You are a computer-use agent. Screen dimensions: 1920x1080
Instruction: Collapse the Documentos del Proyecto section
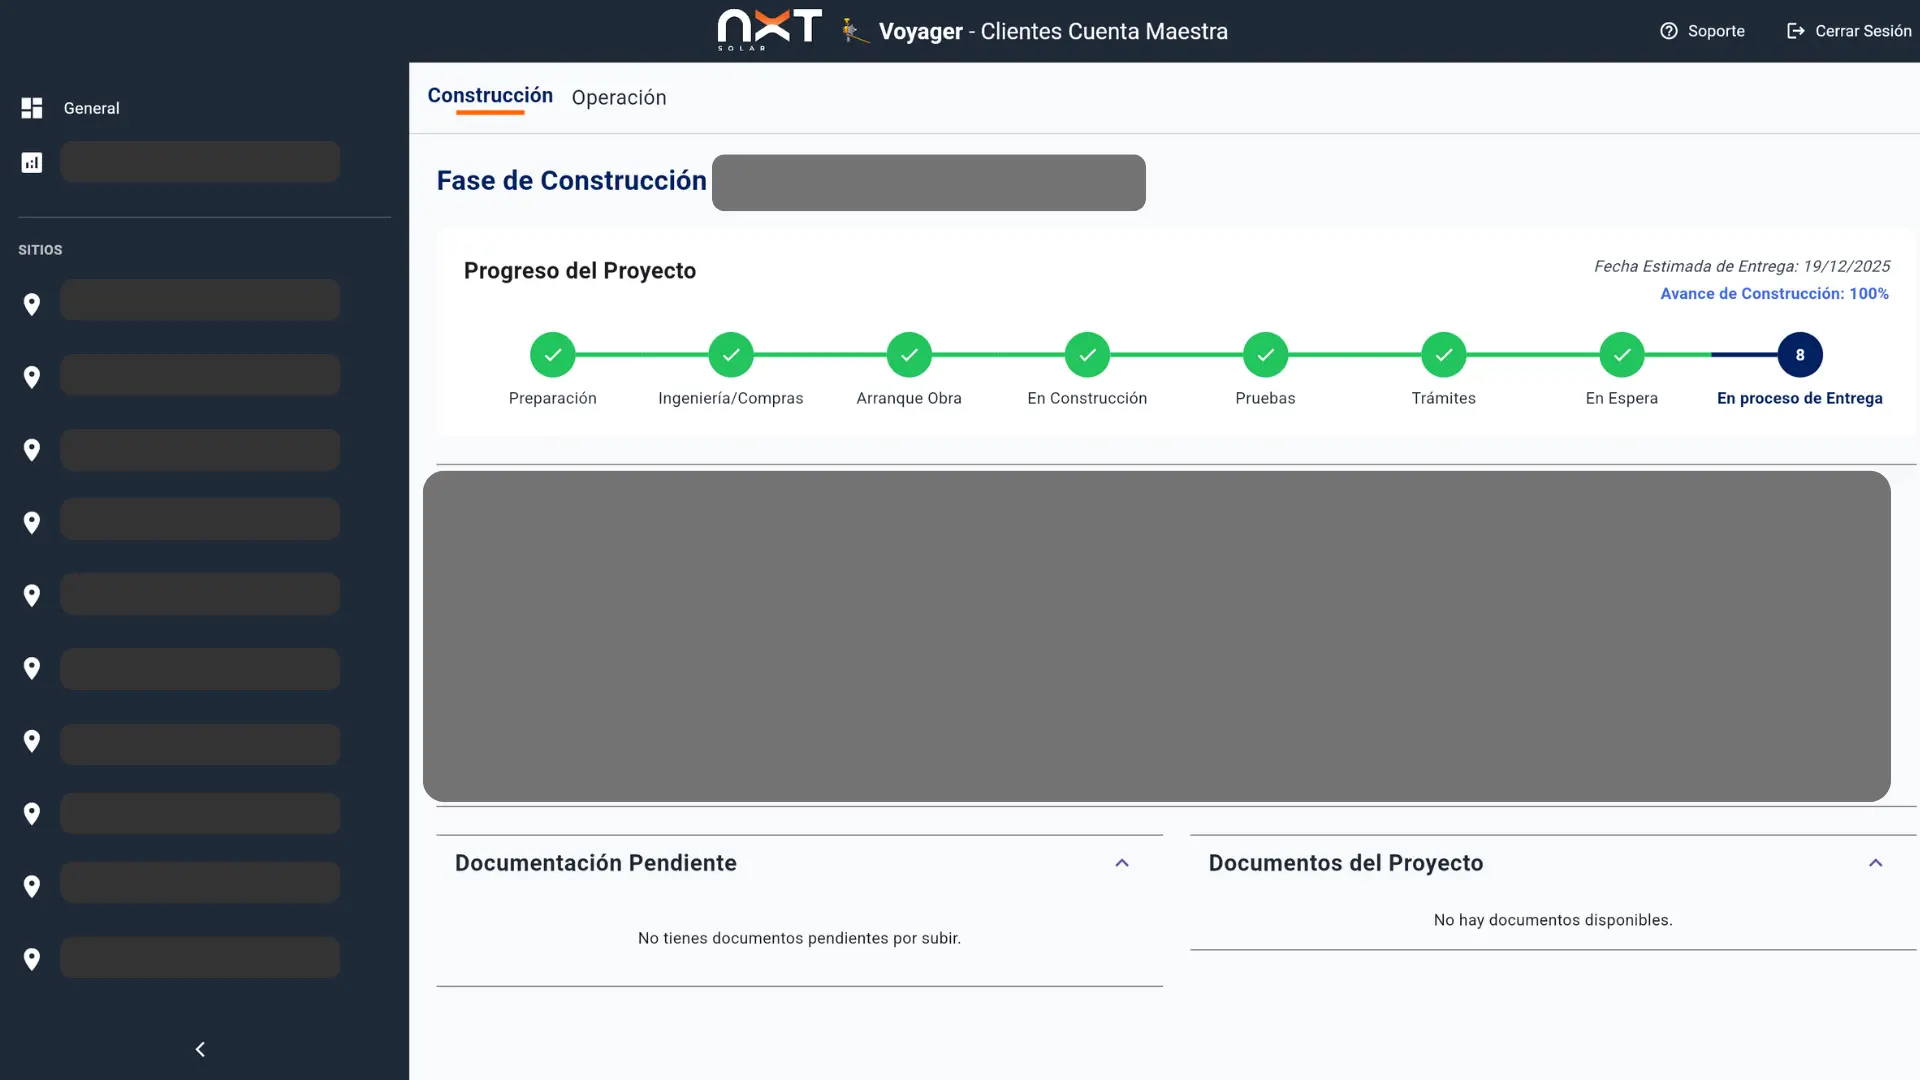click(1876, 863)
